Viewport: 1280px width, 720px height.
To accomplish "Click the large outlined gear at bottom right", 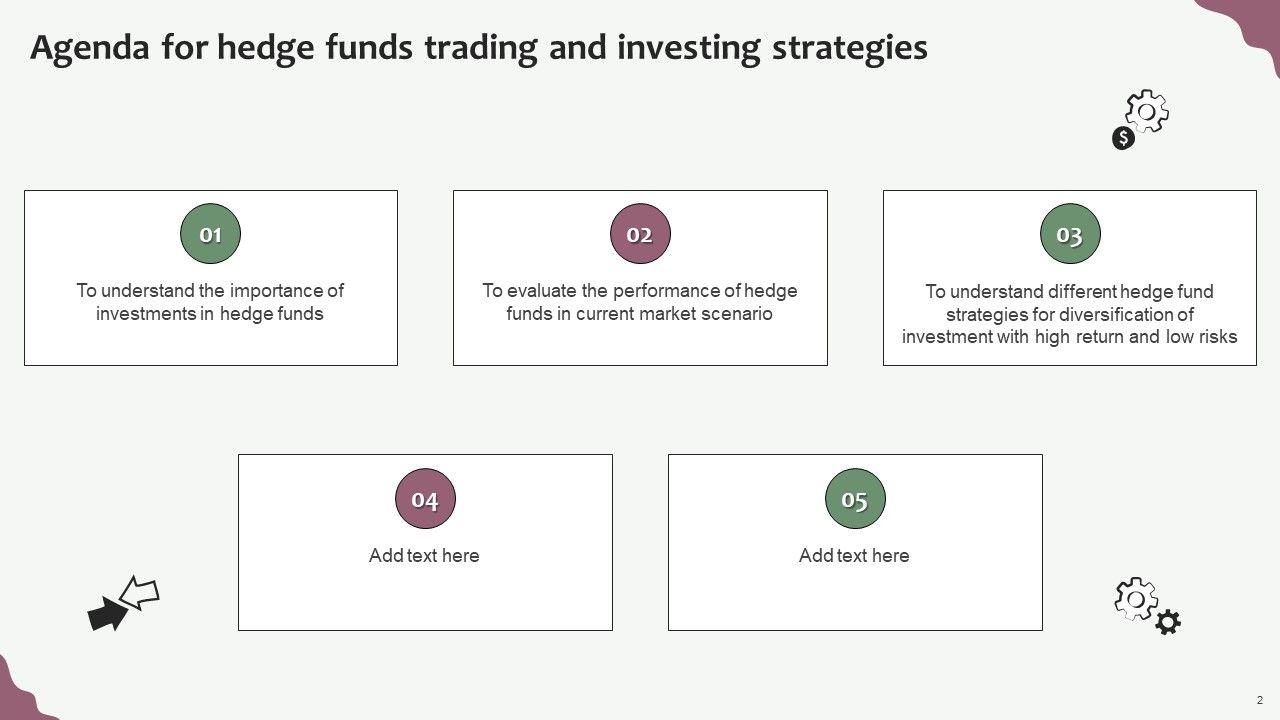I will [1136, 598].
